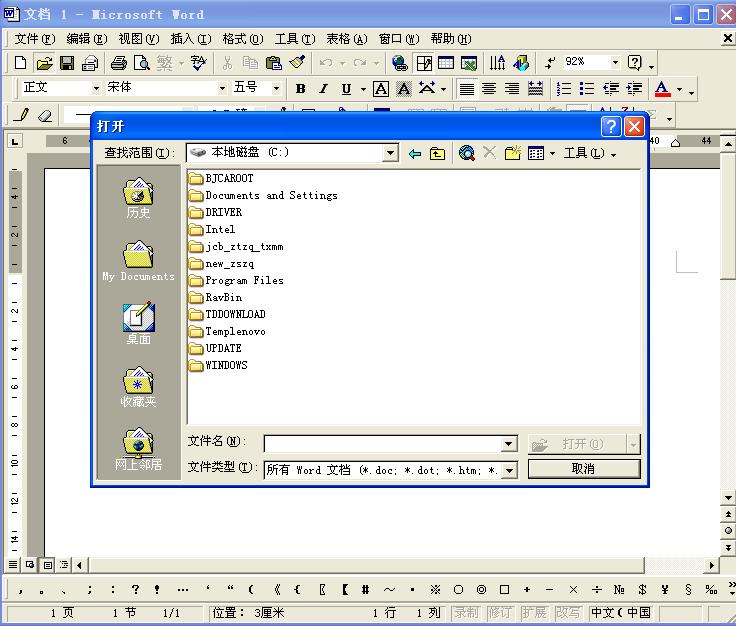Select the Program Files folder
This screenshot has height=626, width=736.
[x=244, y=281]
